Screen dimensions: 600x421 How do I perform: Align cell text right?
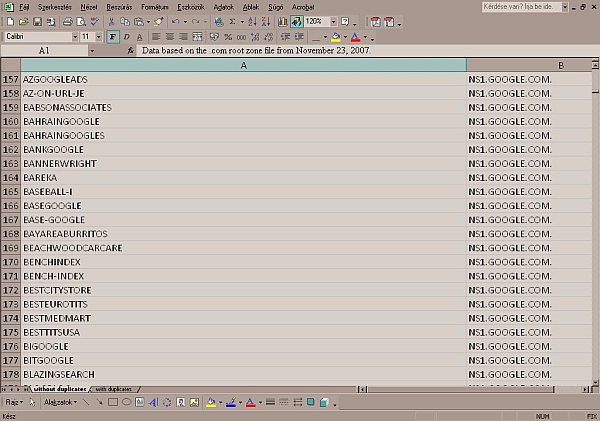[183, 37]
